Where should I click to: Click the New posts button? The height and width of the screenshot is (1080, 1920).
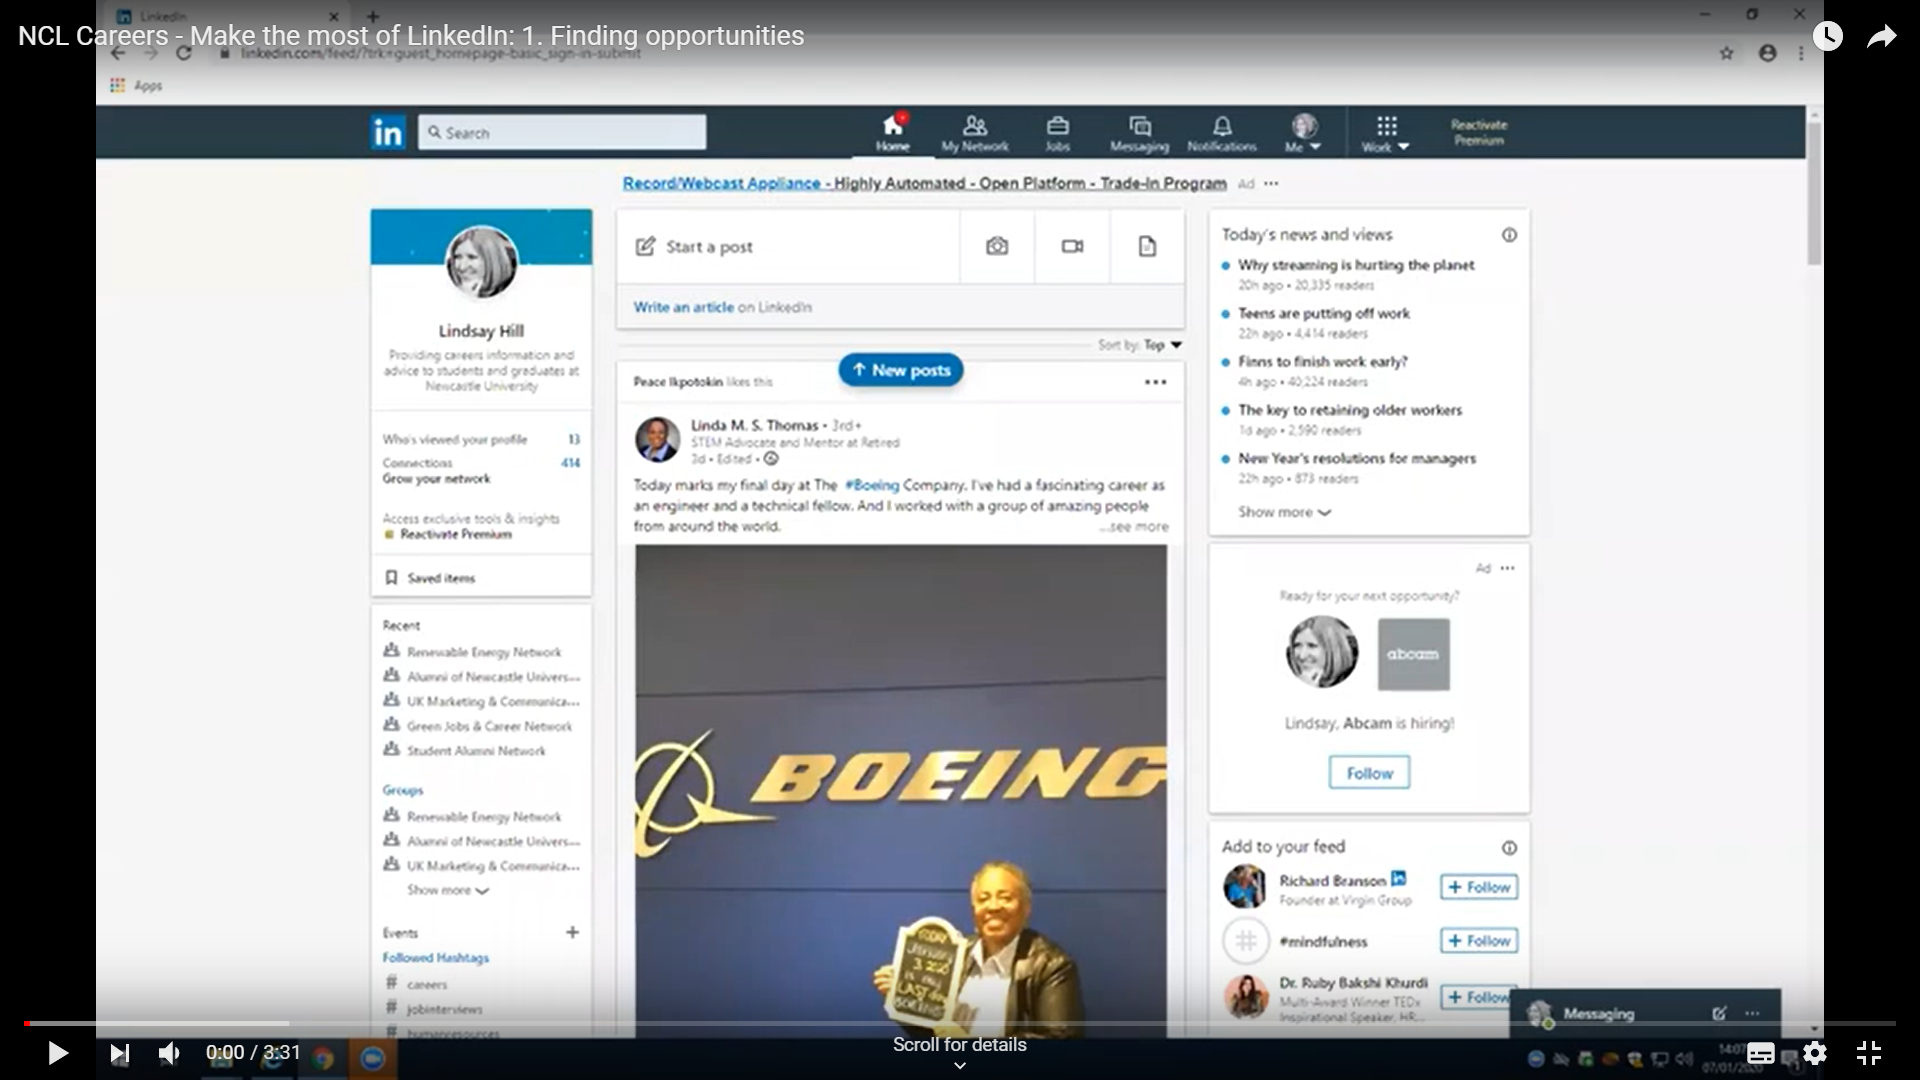pyautogui.click(x=900, y=370)
